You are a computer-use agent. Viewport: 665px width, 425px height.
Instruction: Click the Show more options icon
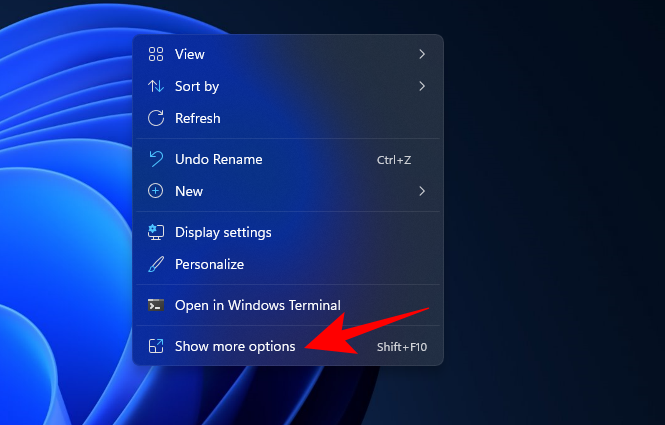156,346
